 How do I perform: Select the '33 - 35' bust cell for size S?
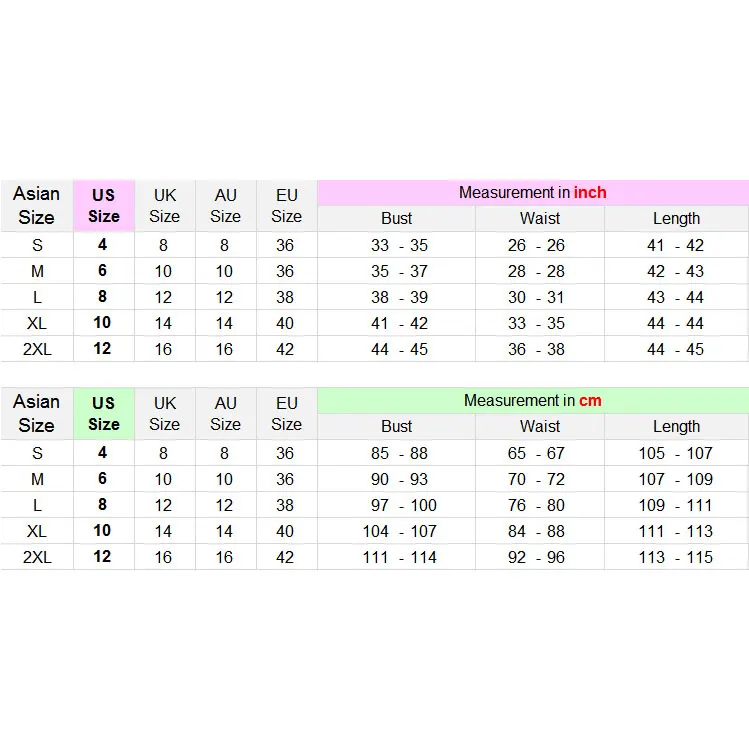[x=398, y=245]
